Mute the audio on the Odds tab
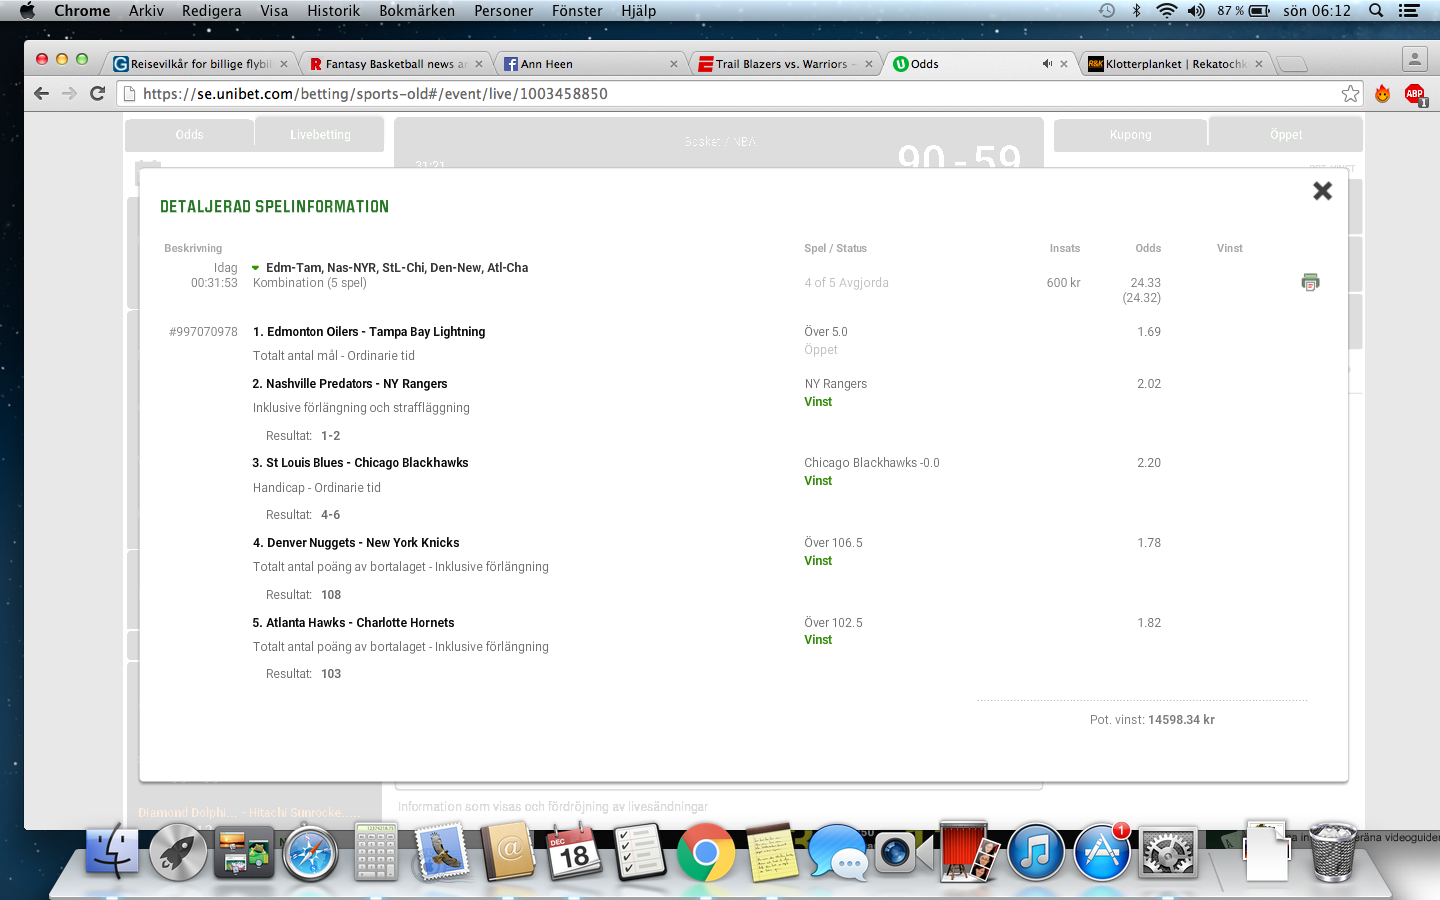The width and height of the screenshot is (1440, 900). [1046, 64]
